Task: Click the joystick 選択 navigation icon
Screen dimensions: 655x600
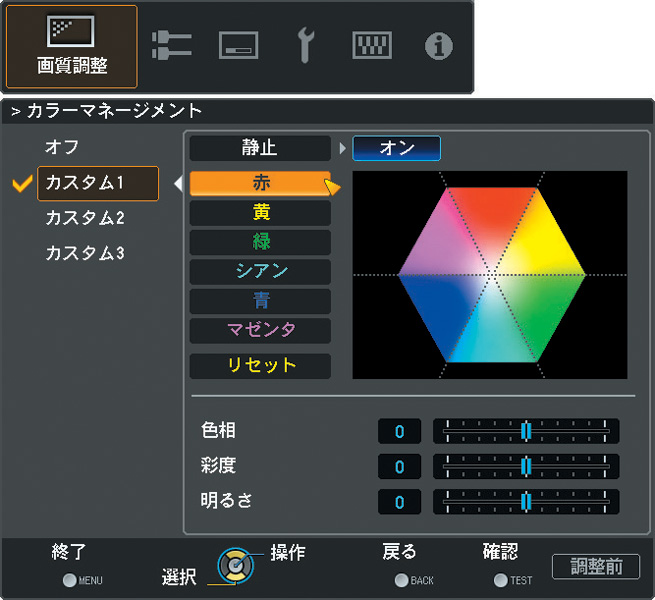Action: coord(234,567)
